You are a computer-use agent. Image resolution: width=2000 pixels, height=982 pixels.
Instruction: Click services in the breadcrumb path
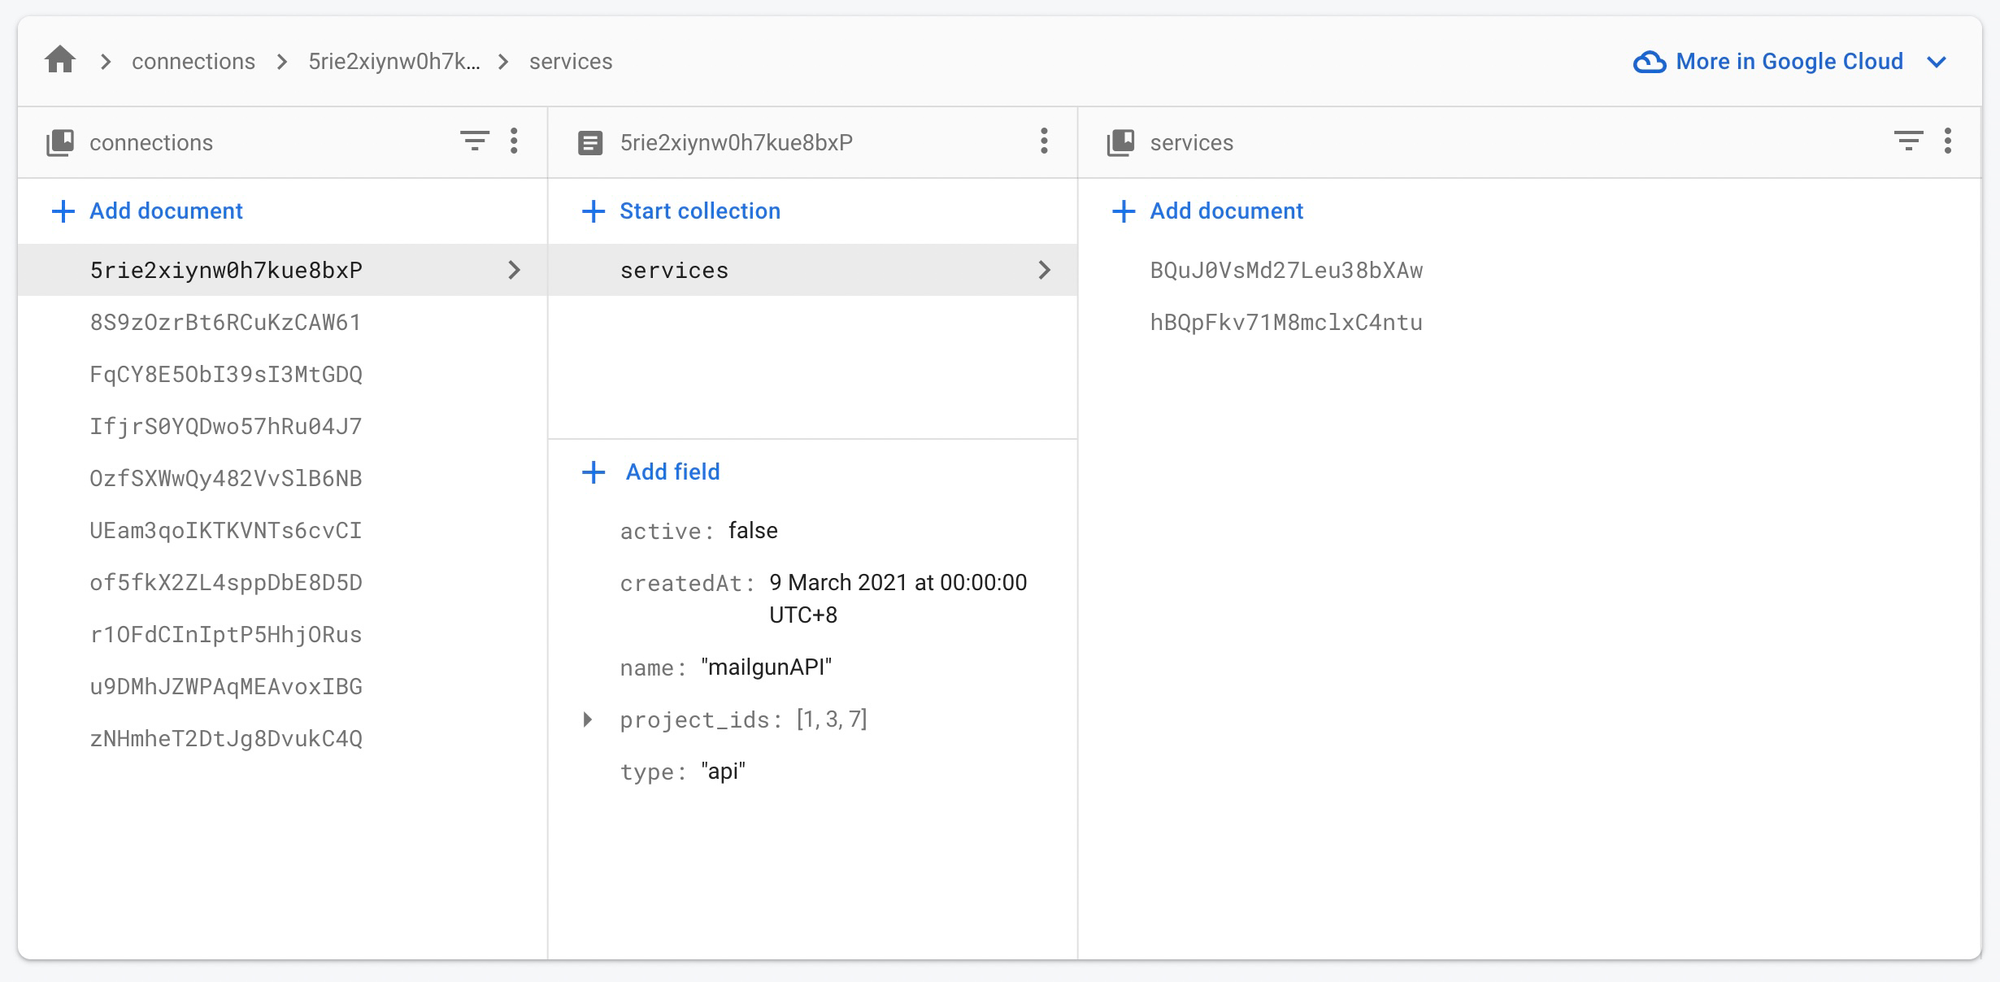click(x=570, y=62)
